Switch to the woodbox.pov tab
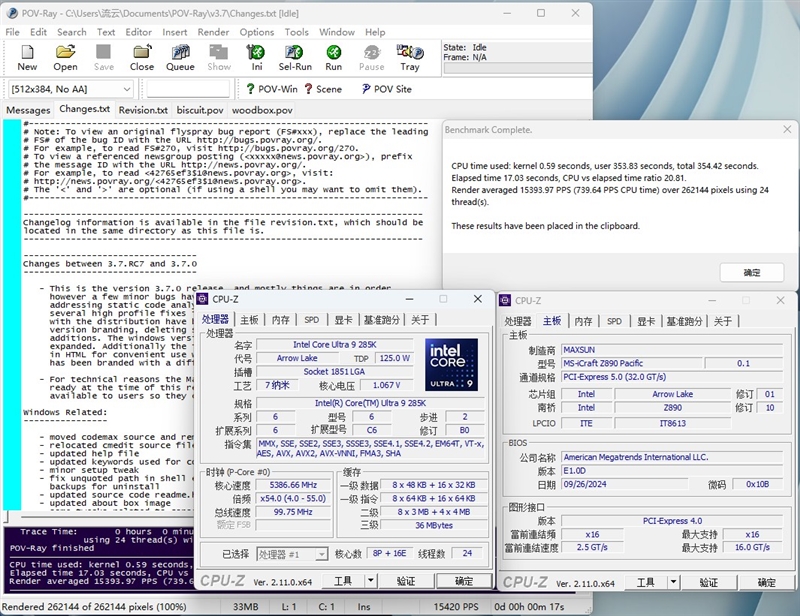 262,110
